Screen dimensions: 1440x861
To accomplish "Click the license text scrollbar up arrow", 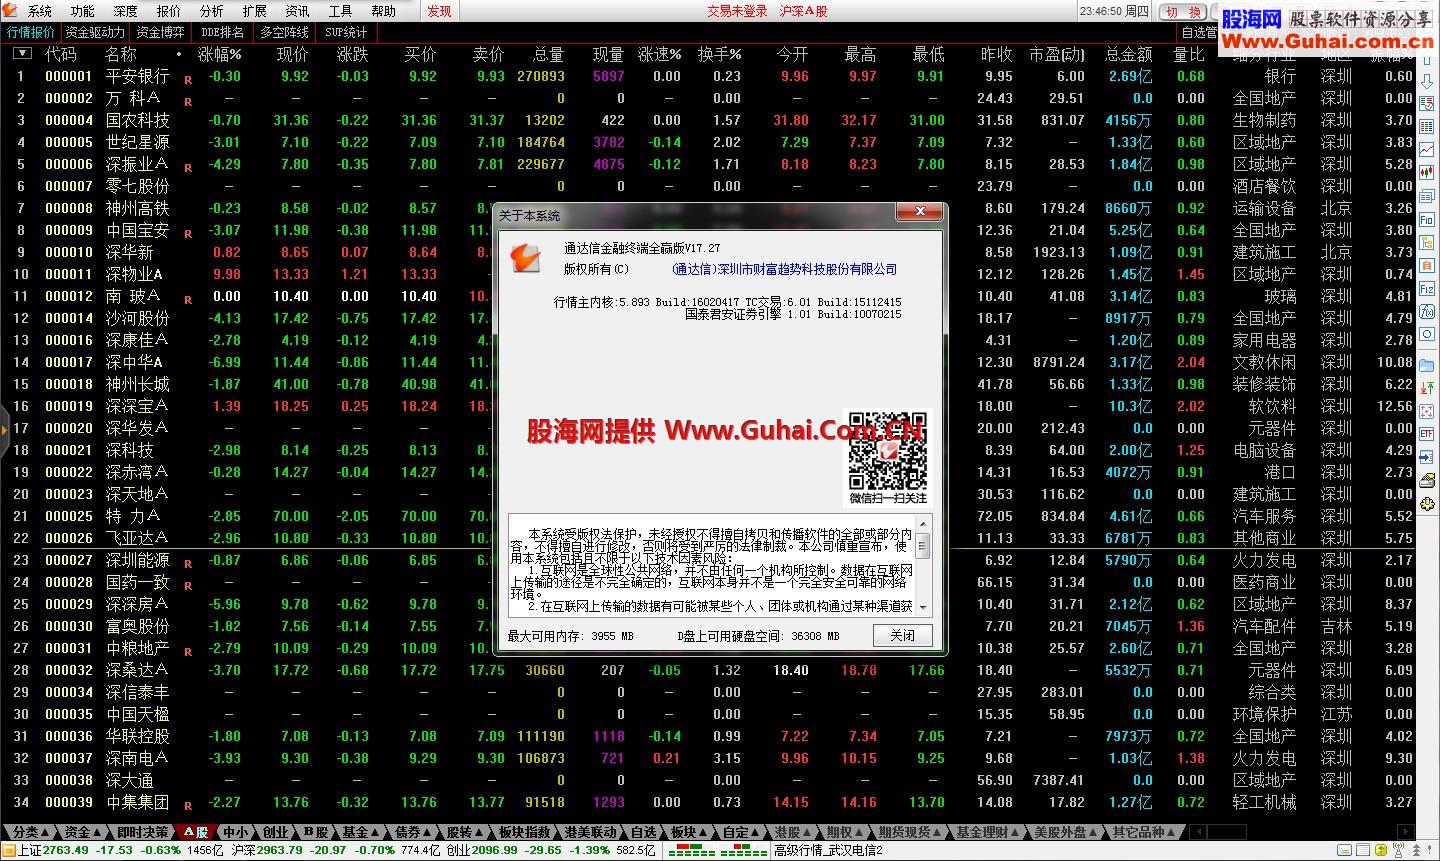I will [x=922, y=522].
